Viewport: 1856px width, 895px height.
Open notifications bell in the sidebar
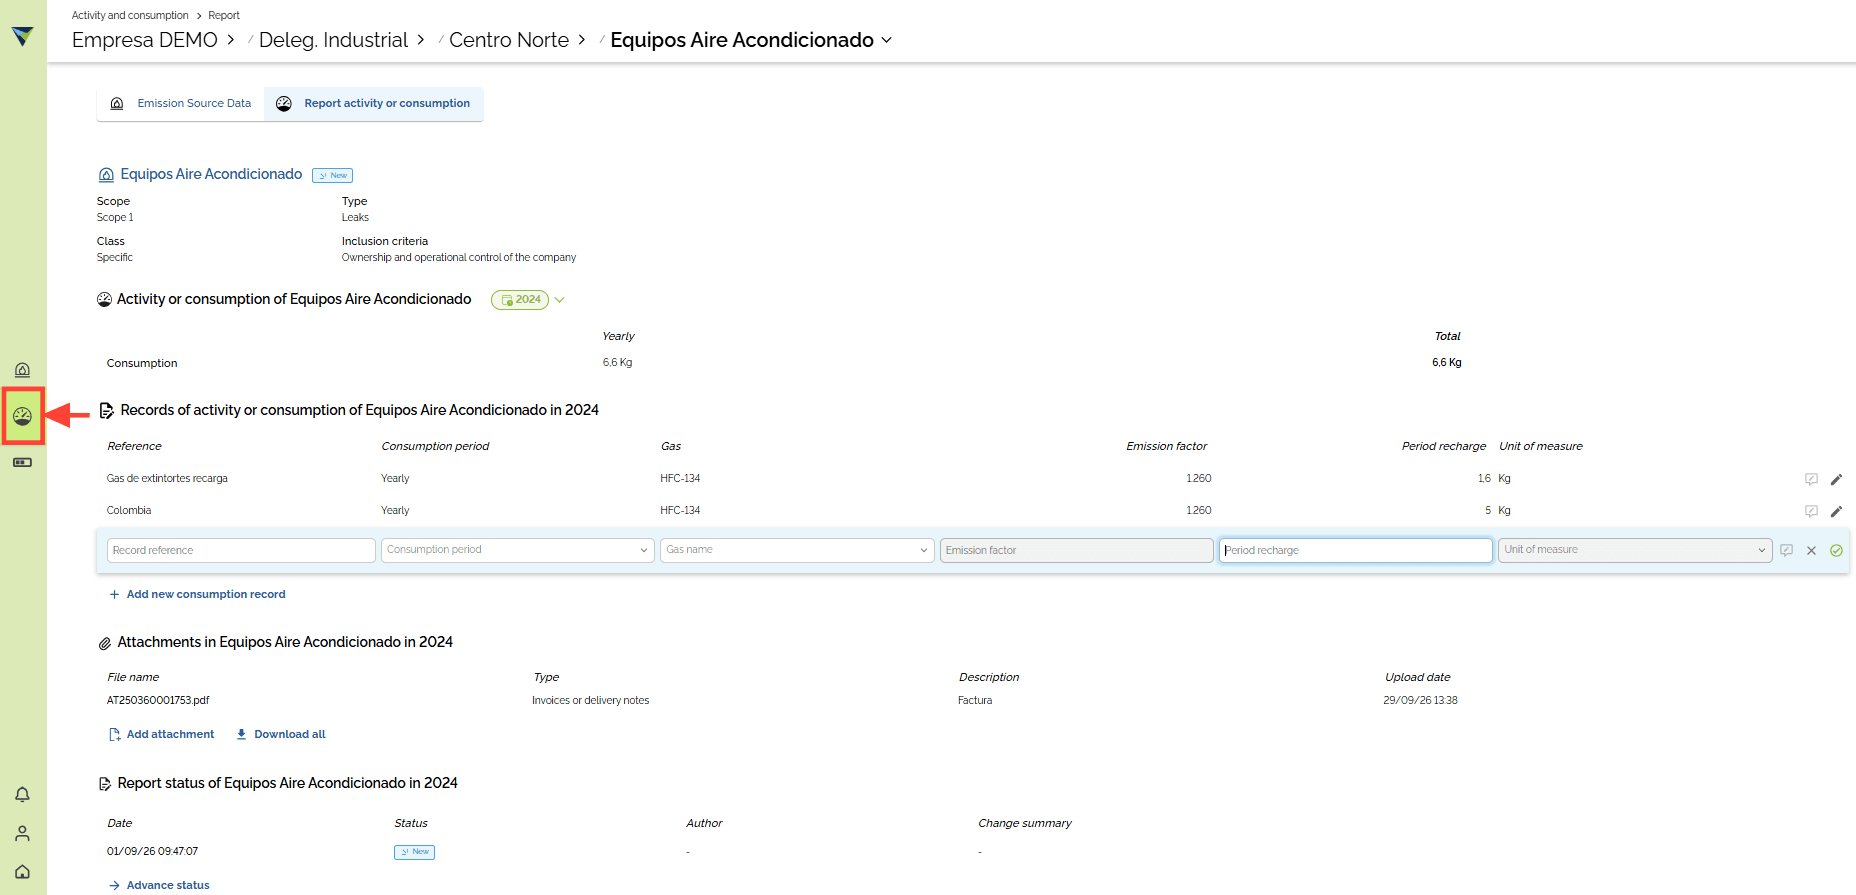point(22,794)
